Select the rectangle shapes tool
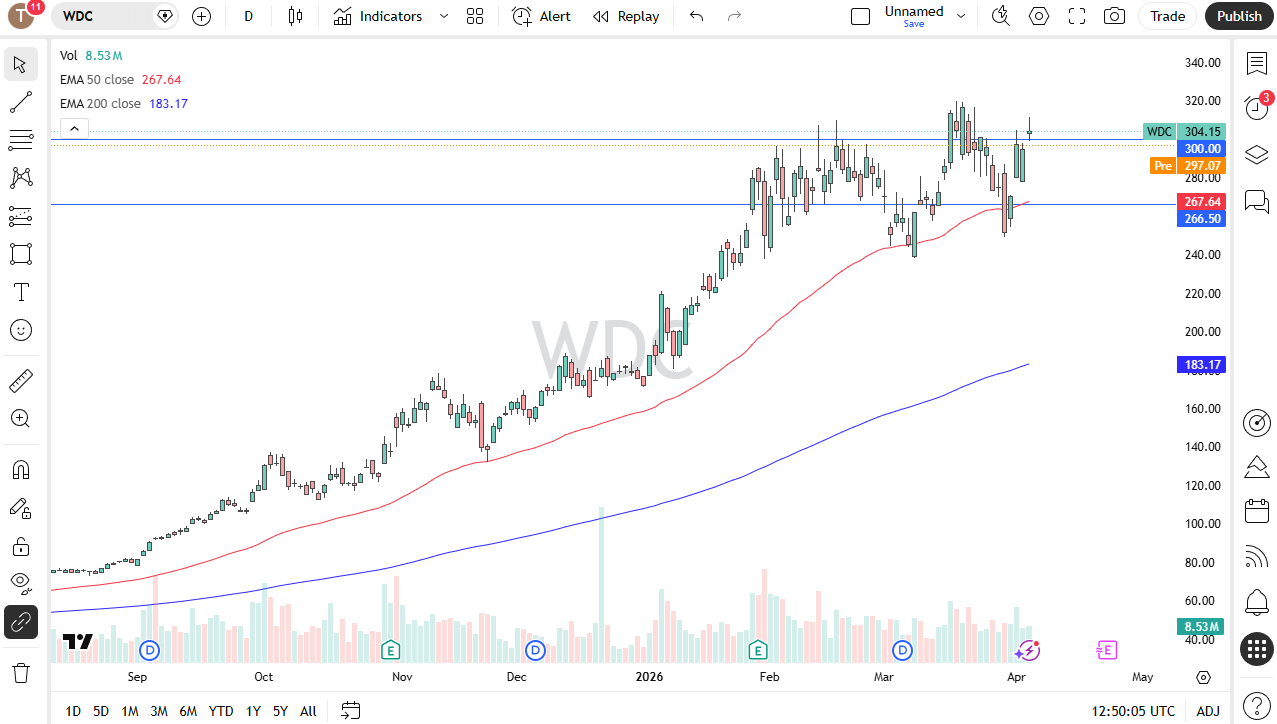The image size is (1277, 724). (21, 254)
